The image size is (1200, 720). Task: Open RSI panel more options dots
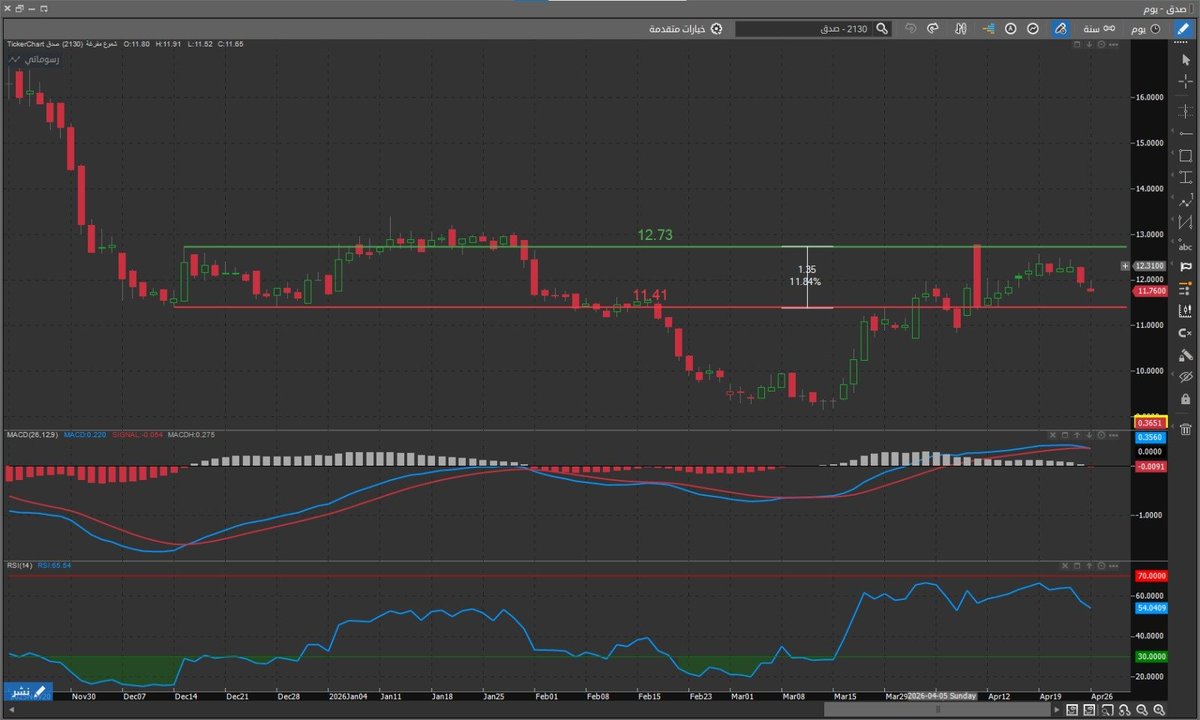(1114, 566)
